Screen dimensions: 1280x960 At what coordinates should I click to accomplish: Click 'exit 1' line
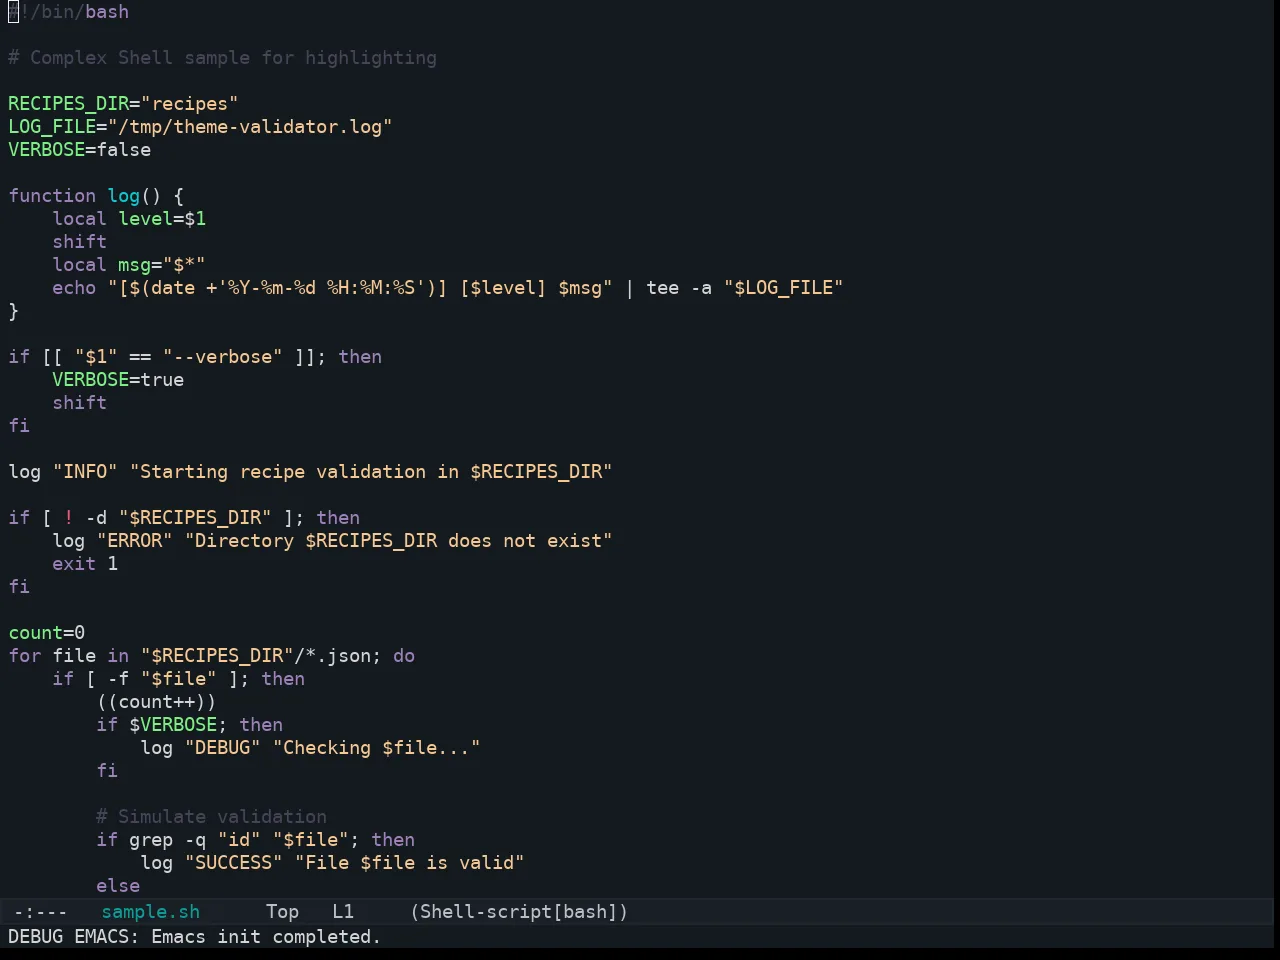coord(85,564)
